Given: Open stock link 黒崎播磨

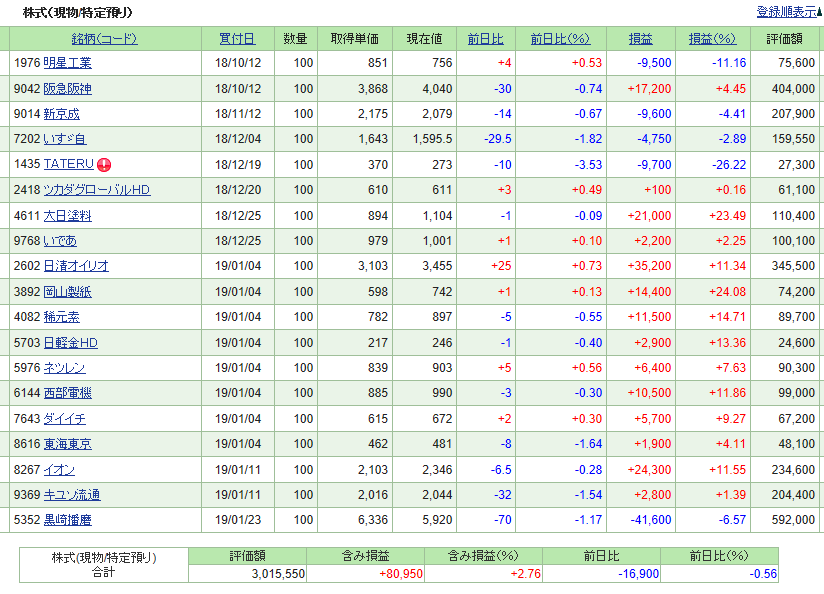Looking at the screenshot, I should click(67, 520).
